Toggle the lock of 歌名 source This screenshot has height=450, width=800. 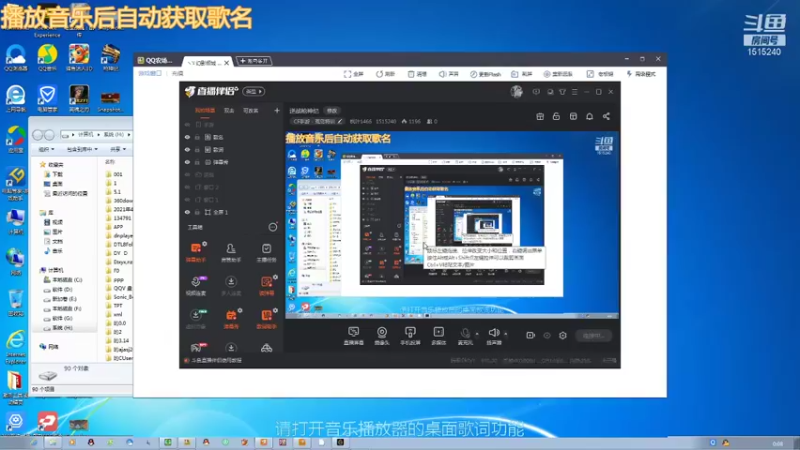click(x=197, y=137)
